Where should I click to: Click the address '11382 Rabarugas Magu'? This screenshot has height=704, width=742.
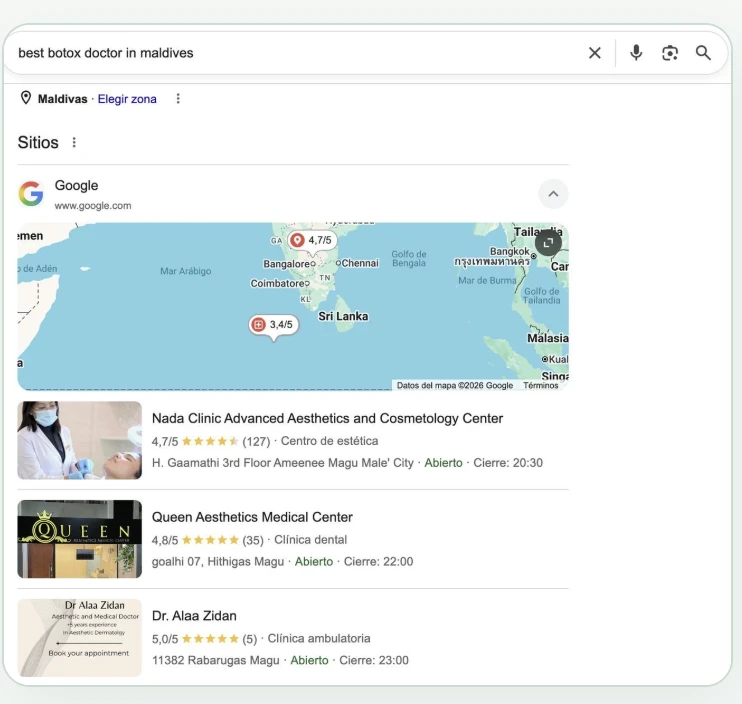[x=215, y=660]
